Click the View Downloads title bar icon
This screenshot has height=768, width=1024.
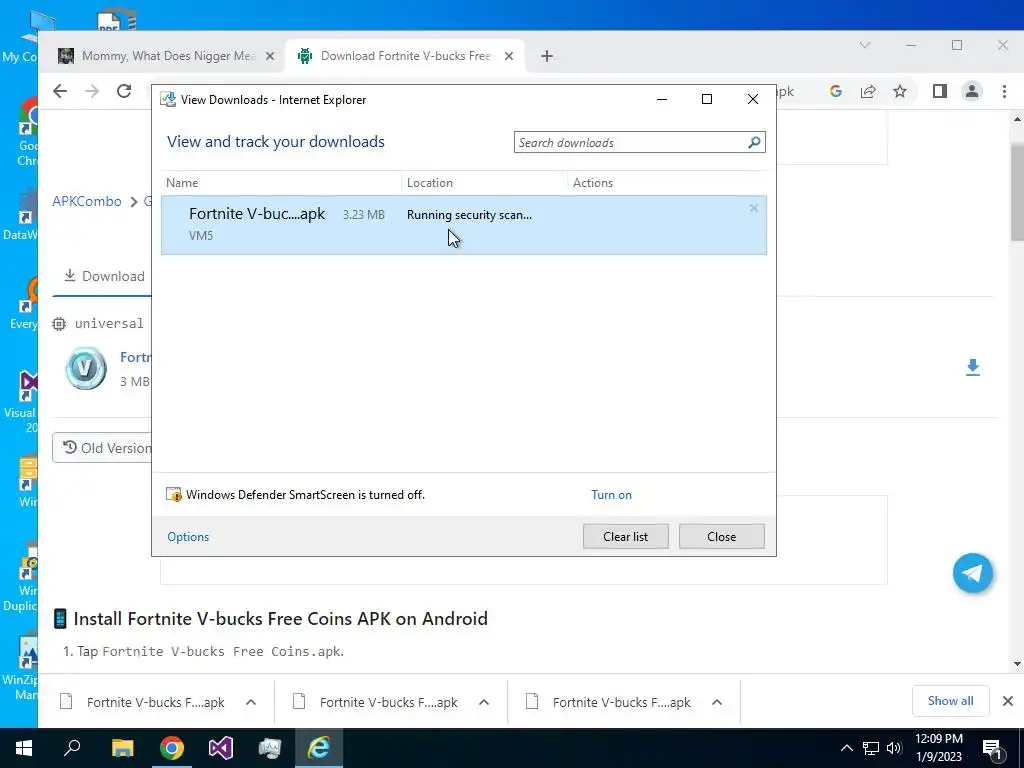pyautogui.click(x=168, y=99)
